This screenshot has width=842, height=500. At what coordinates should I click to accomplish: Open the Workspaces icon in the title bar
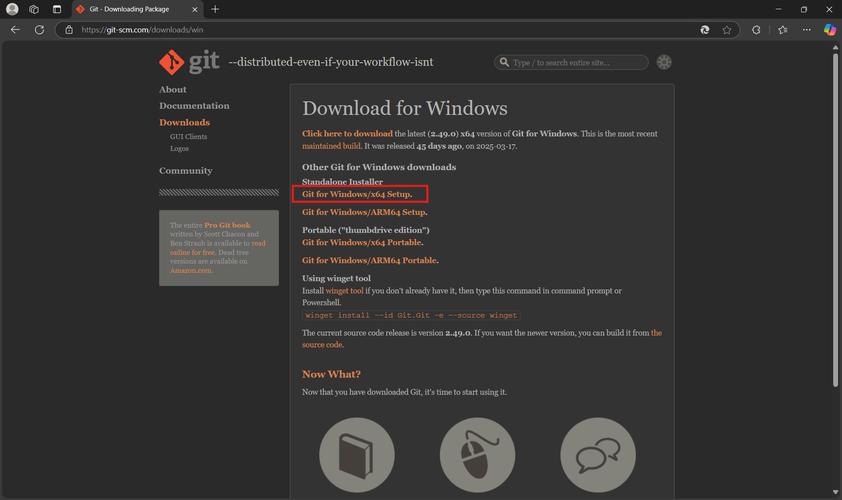34,9
